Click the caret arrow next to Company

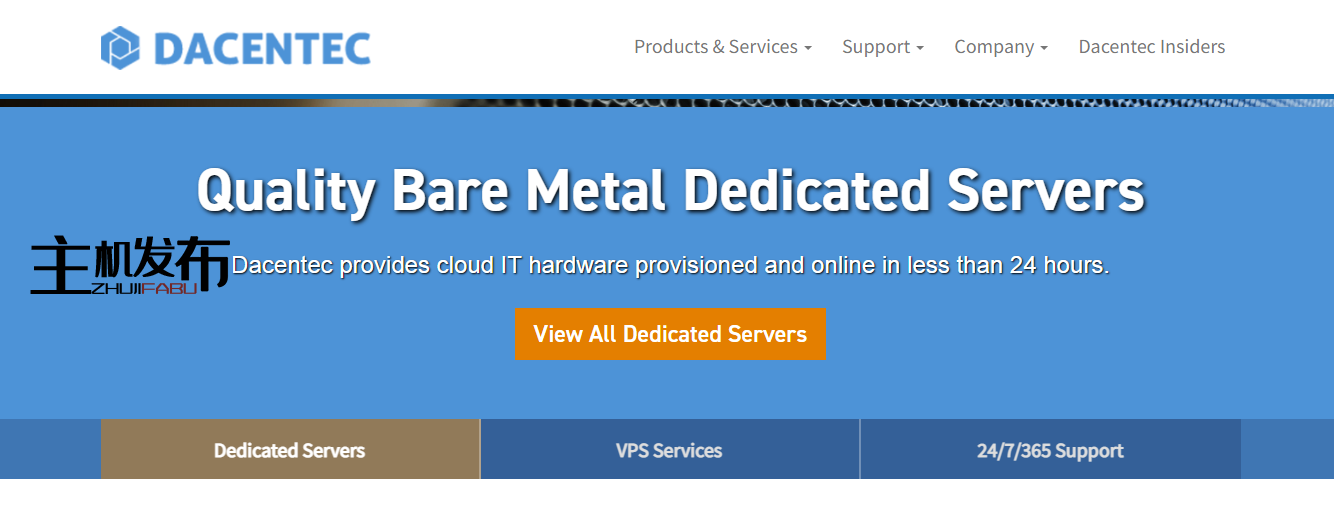point(1044,48)
